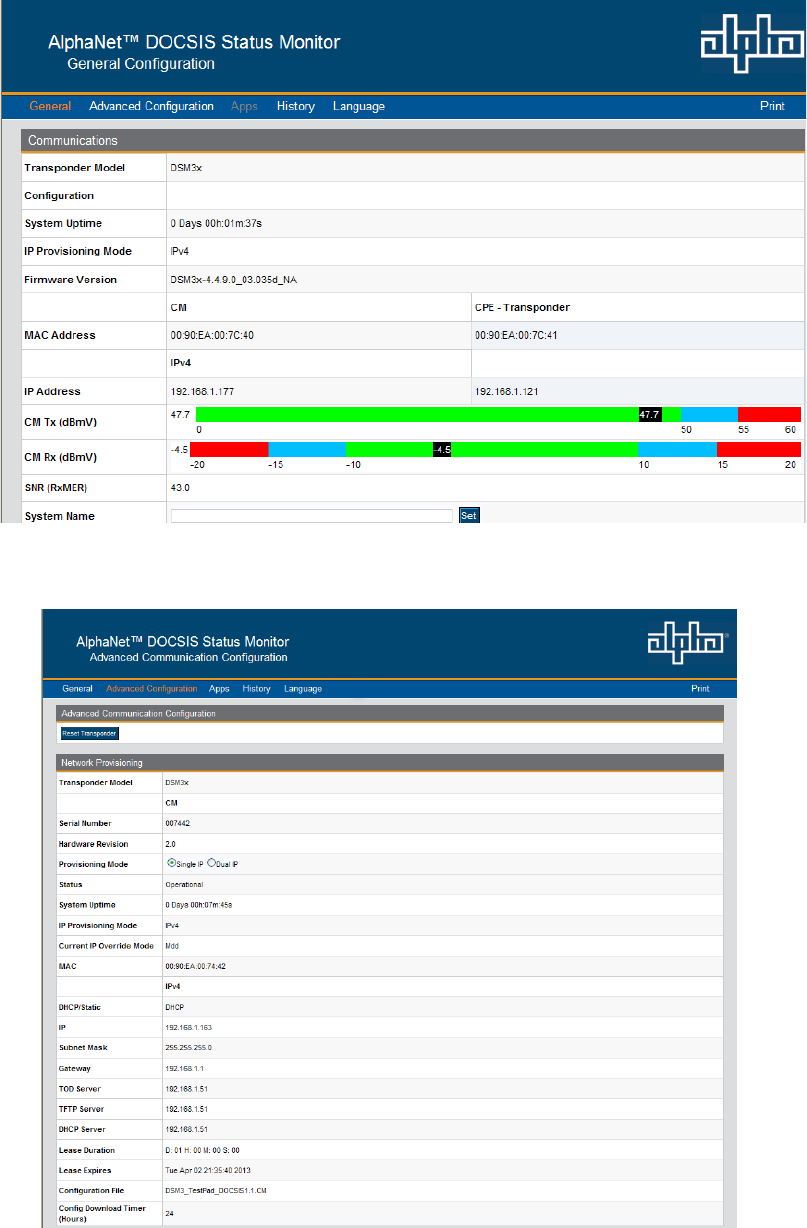Image resolution: width=807 pixels, height=1228 pixels.
Task: Click lease duration D: 01 H: 00 M: 00 S: 00
Action: [203, 1150]
